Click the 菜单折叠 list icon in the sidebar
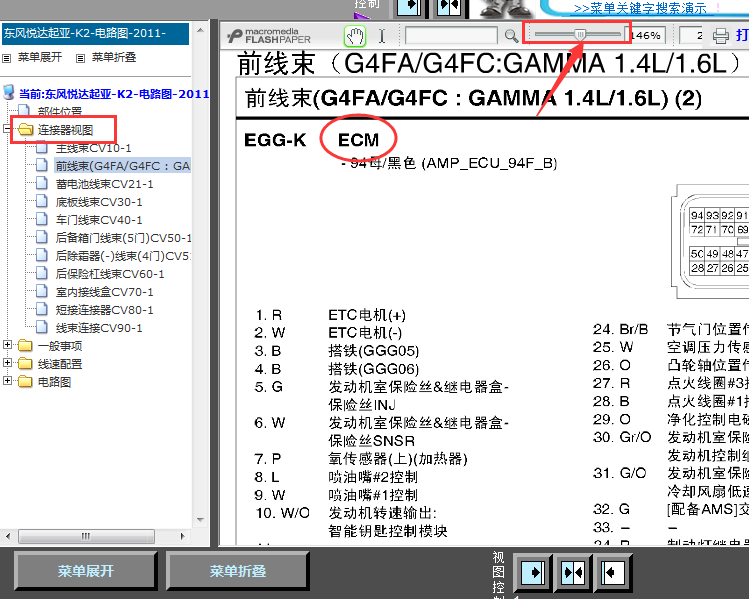The height and width of the screenshot is (599, 749). pyautogui.click(x=81, y=58)
